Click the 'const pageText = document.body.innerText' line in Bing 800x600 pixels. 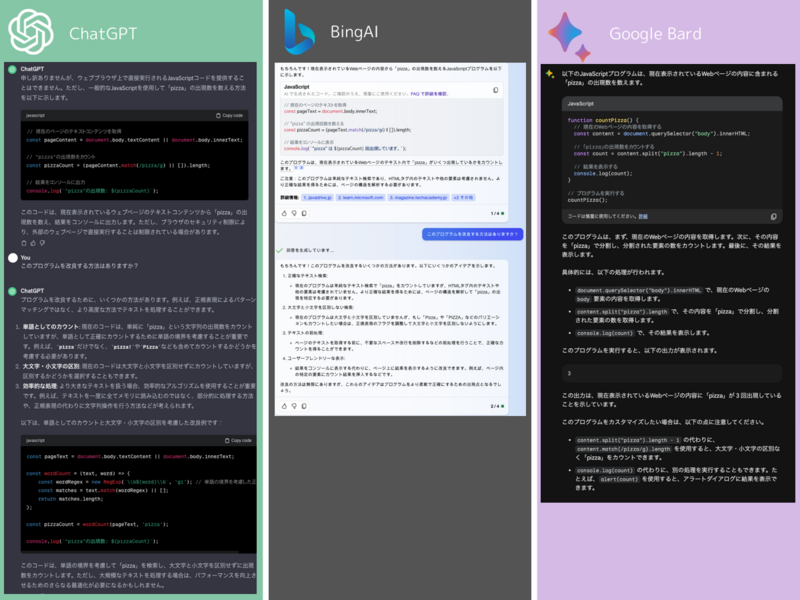[331, 111]
